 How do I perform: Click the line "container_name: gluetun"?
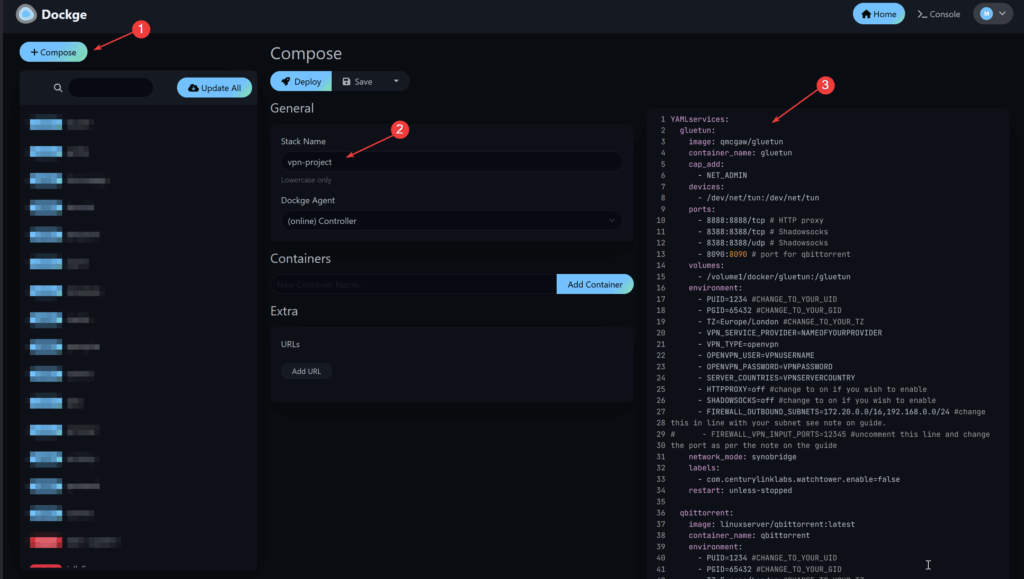tap(740, 153)
